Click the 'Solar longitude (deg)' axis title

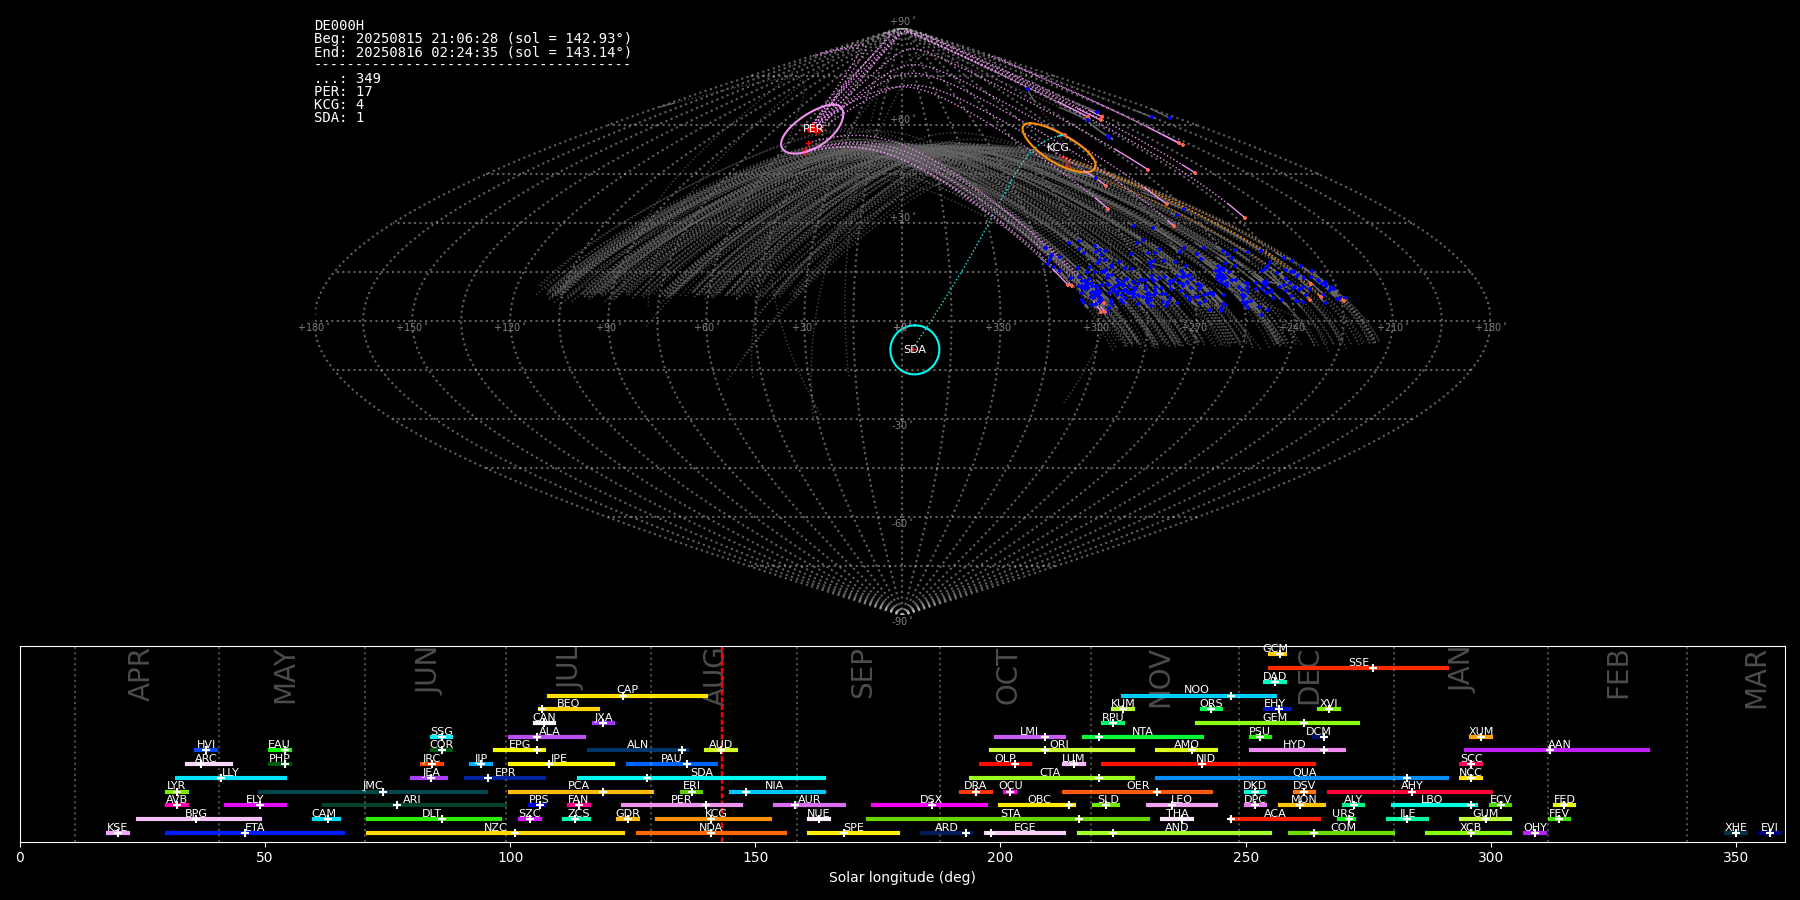[x=902, y=877]
